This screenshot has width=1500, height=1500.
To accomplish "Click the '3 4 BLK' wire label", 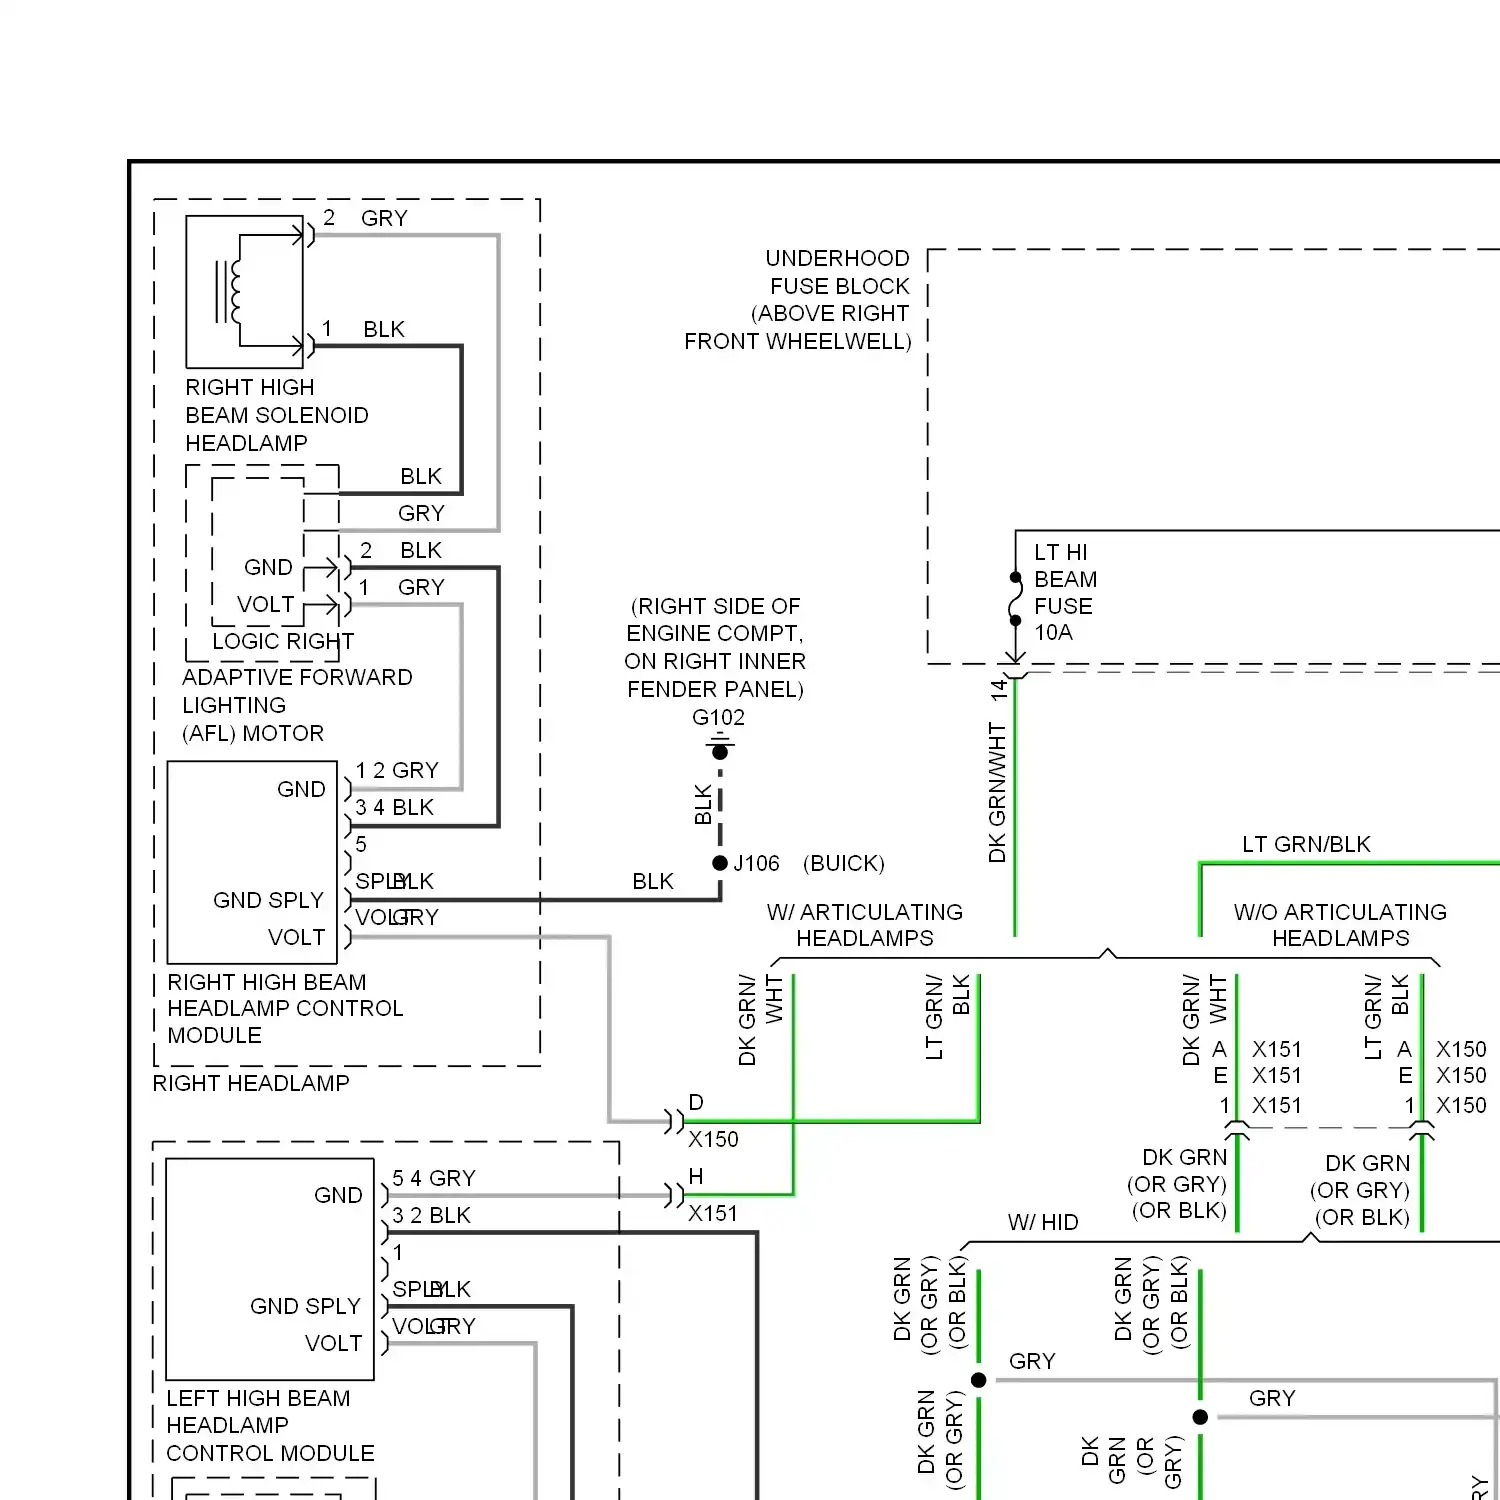I will pyautogui.click(x=395, y=807).
